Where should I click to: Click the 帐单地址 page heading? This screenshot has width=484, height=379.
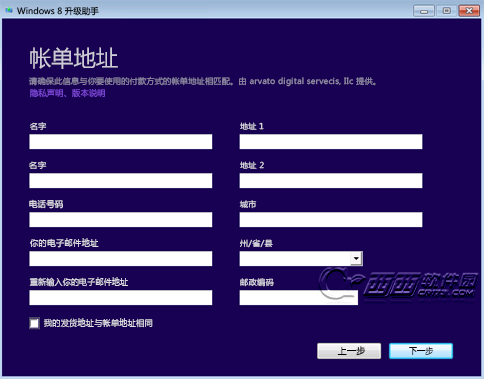pyautogui.click(x=74, y=58)
